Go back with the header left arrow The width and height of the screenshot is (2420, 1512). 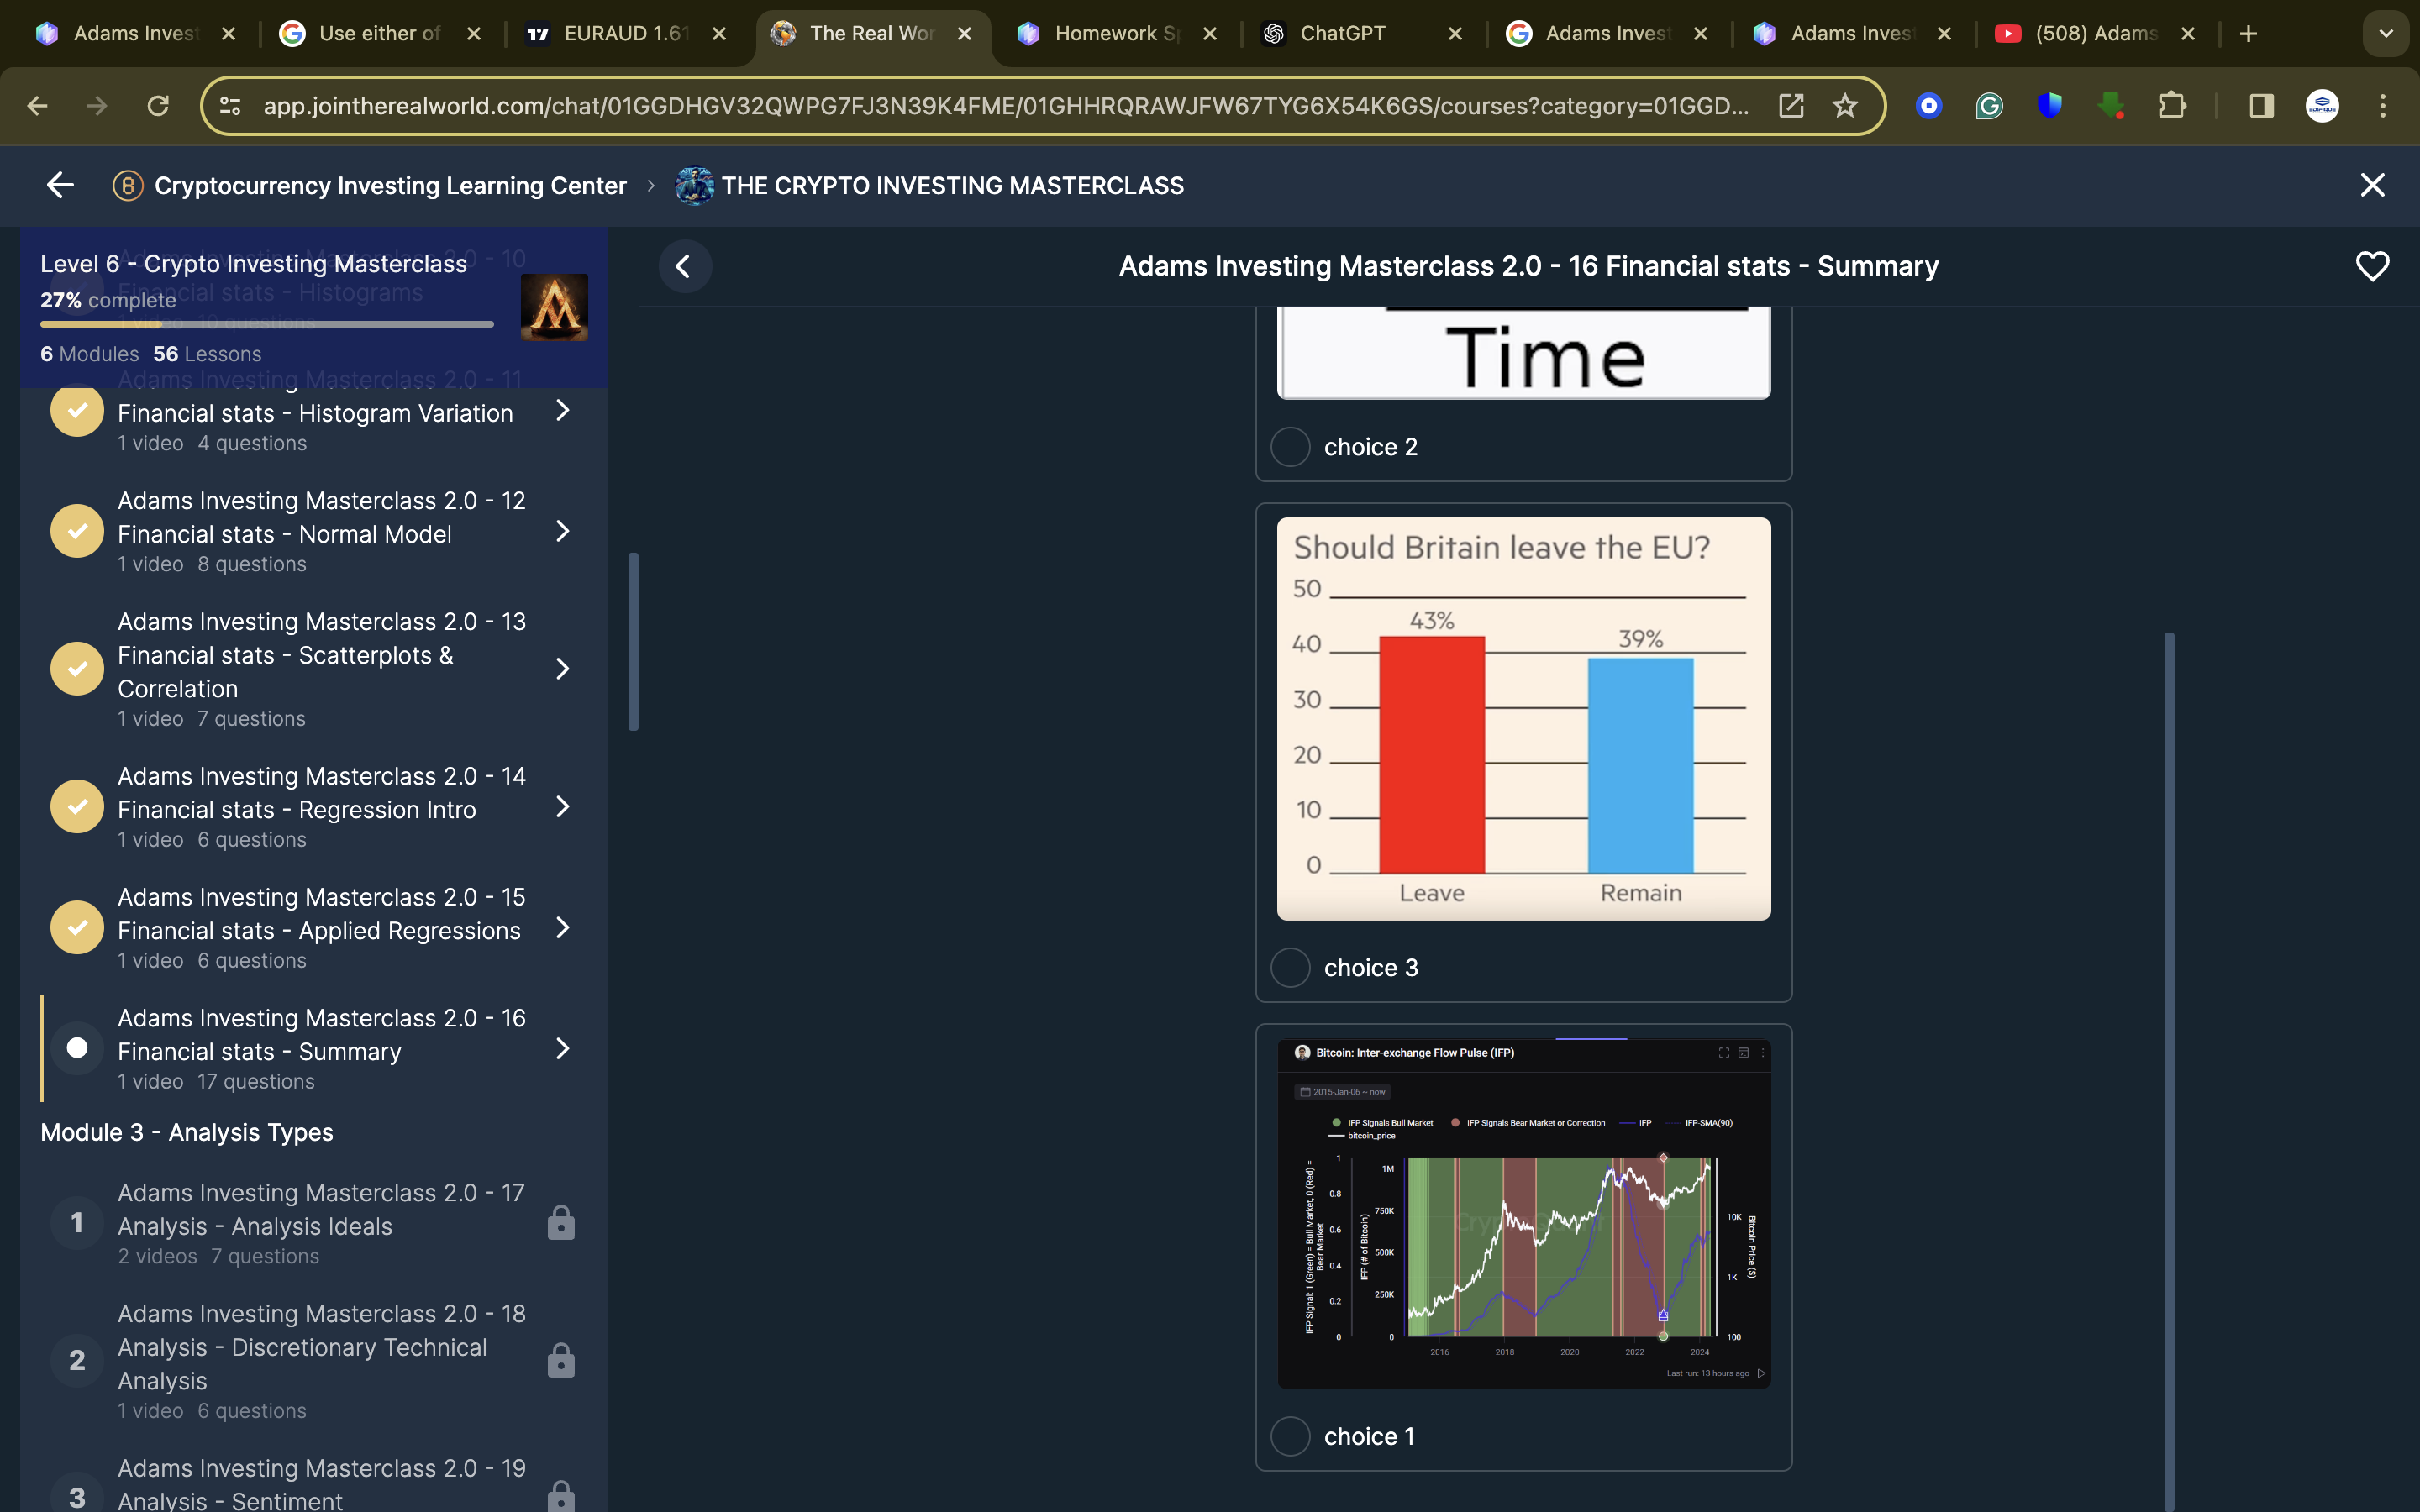tap(60, 185)
